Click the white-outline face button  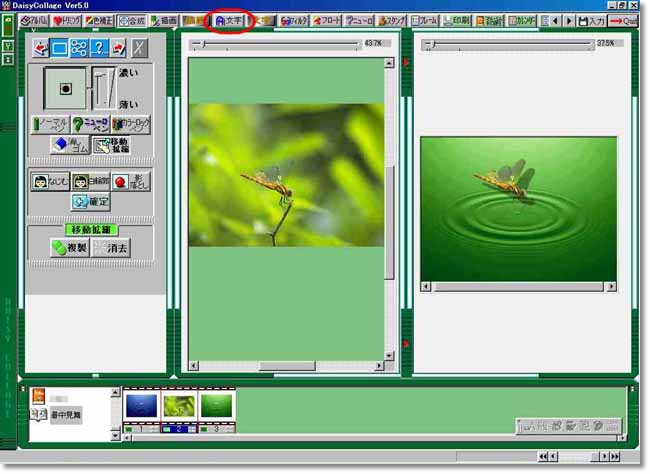point(90,182)
